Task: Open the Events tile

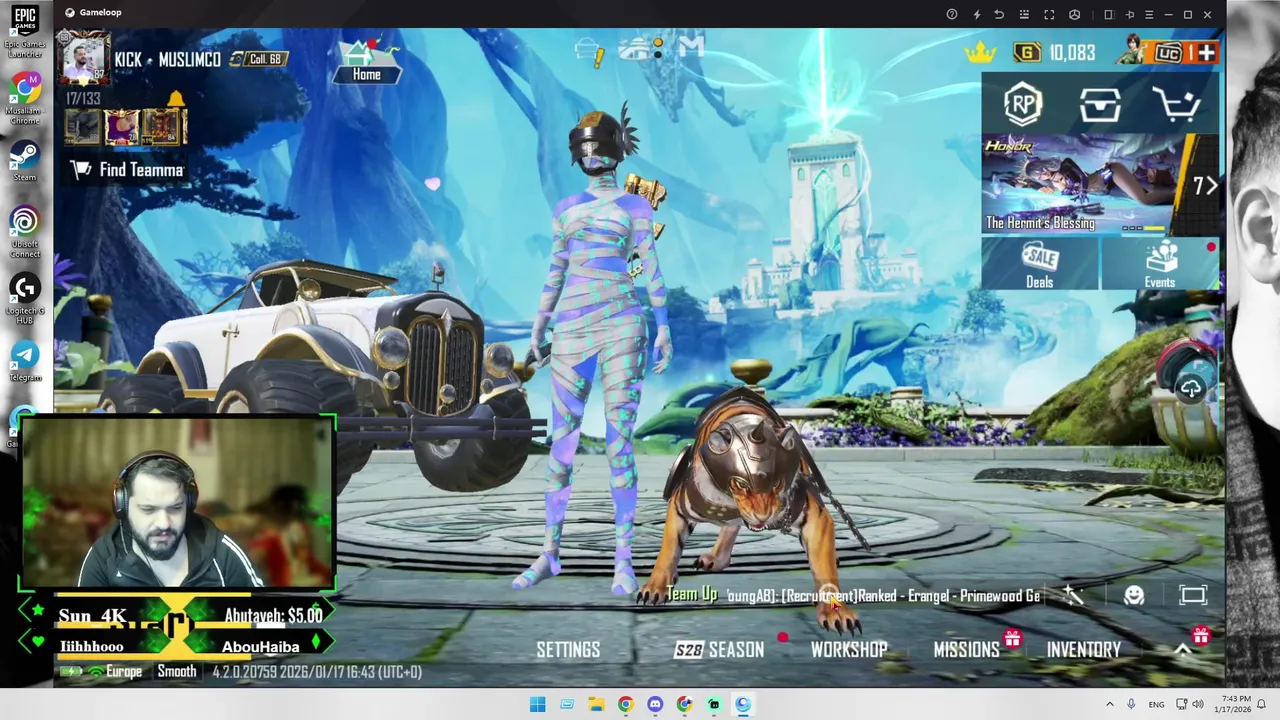Action: tap(1161, 265)
